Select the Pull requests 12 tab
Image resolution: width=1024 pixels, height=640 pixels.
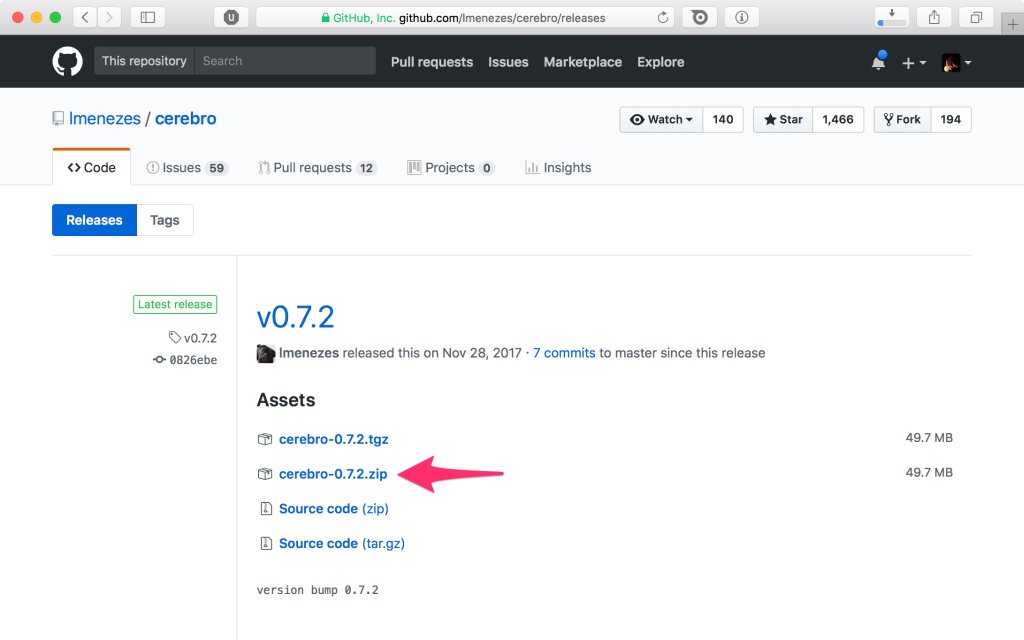(x=317, y=168)
